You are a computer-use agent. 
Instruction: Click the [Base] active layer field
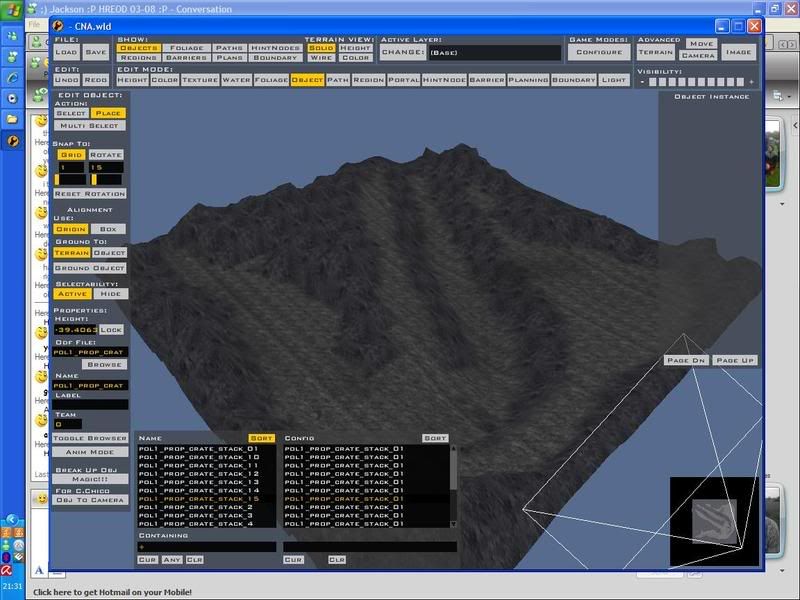[x=495, y=53]
